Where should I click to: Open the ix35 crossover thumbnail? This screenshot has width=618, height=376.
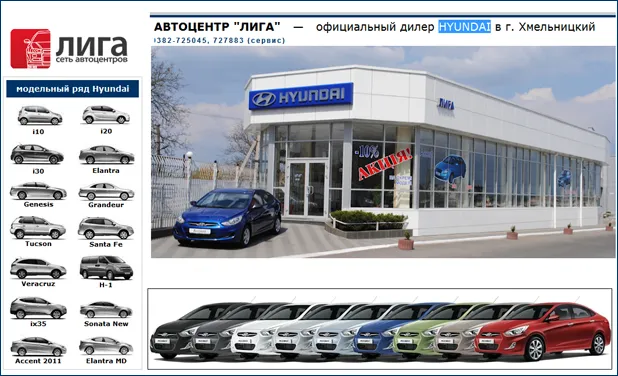click(38, 308)
